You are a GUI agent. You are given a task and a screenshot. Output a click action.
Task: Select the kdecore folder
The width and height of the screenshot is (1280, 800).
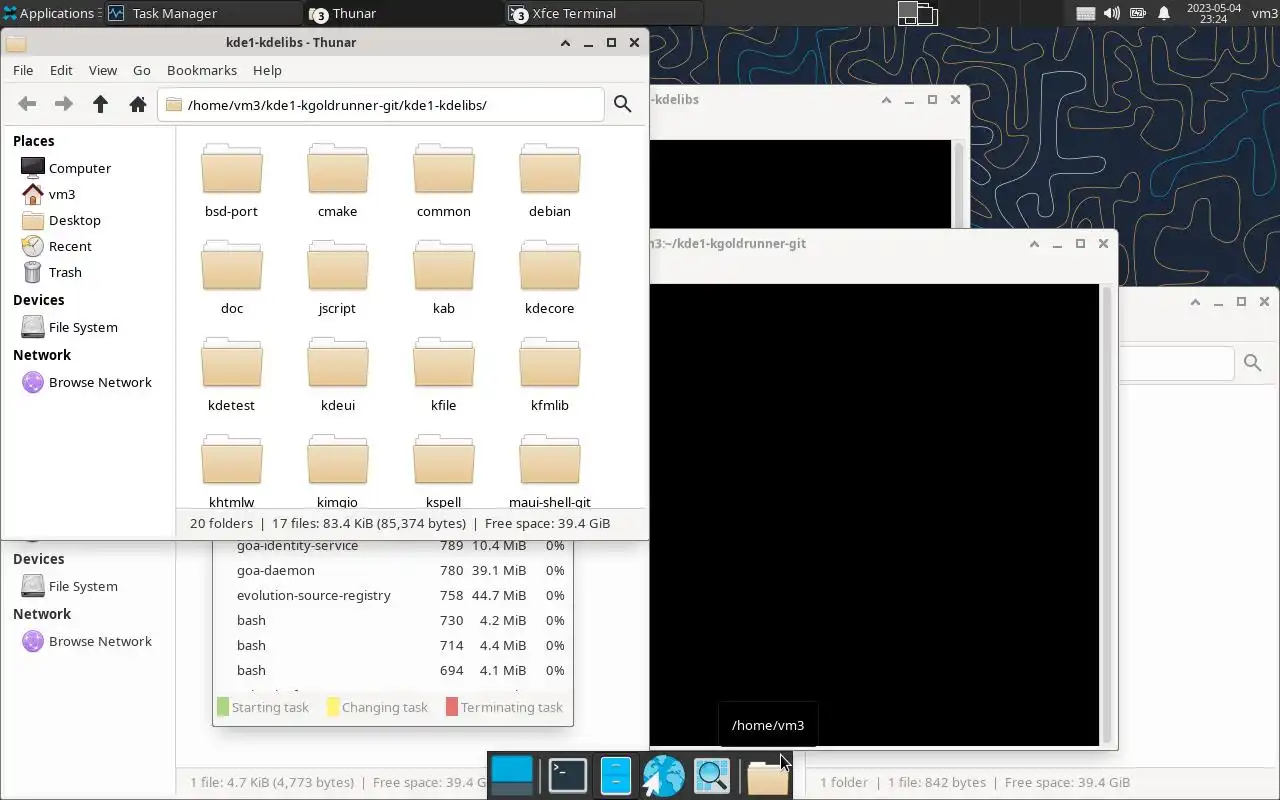click(550, 277)
